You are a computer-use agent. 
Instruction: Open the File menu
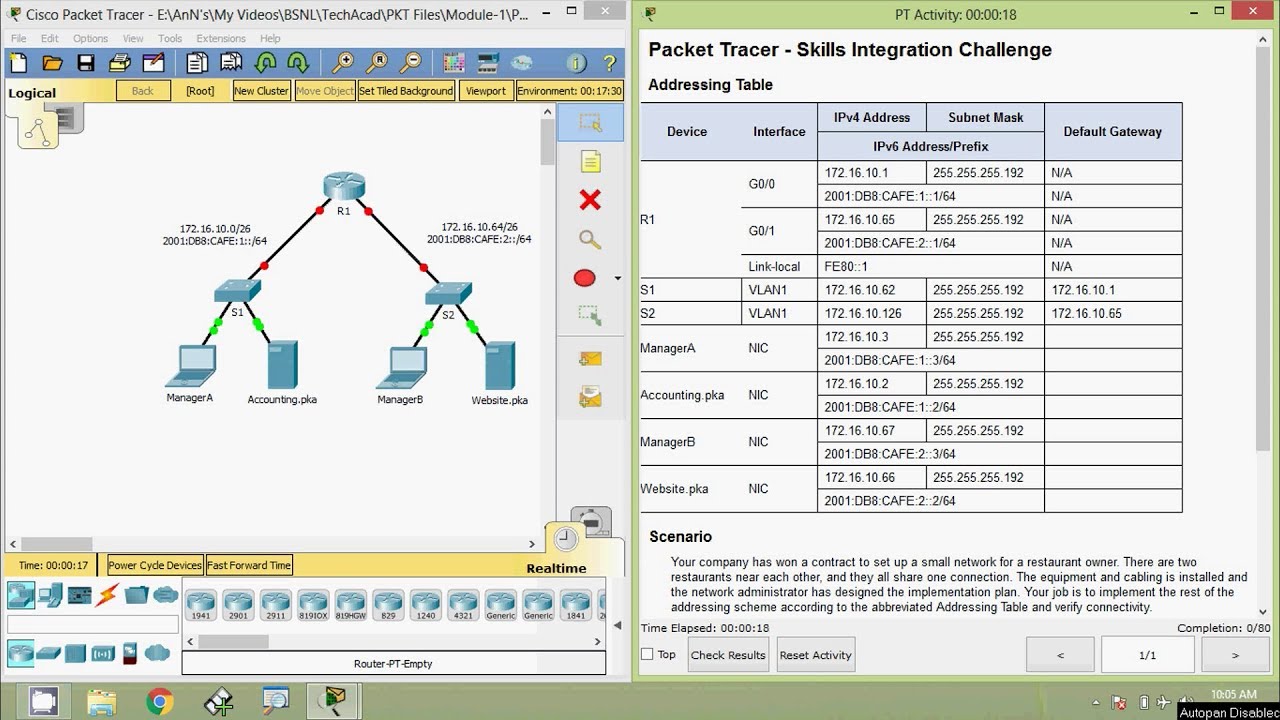click(19, 38)
